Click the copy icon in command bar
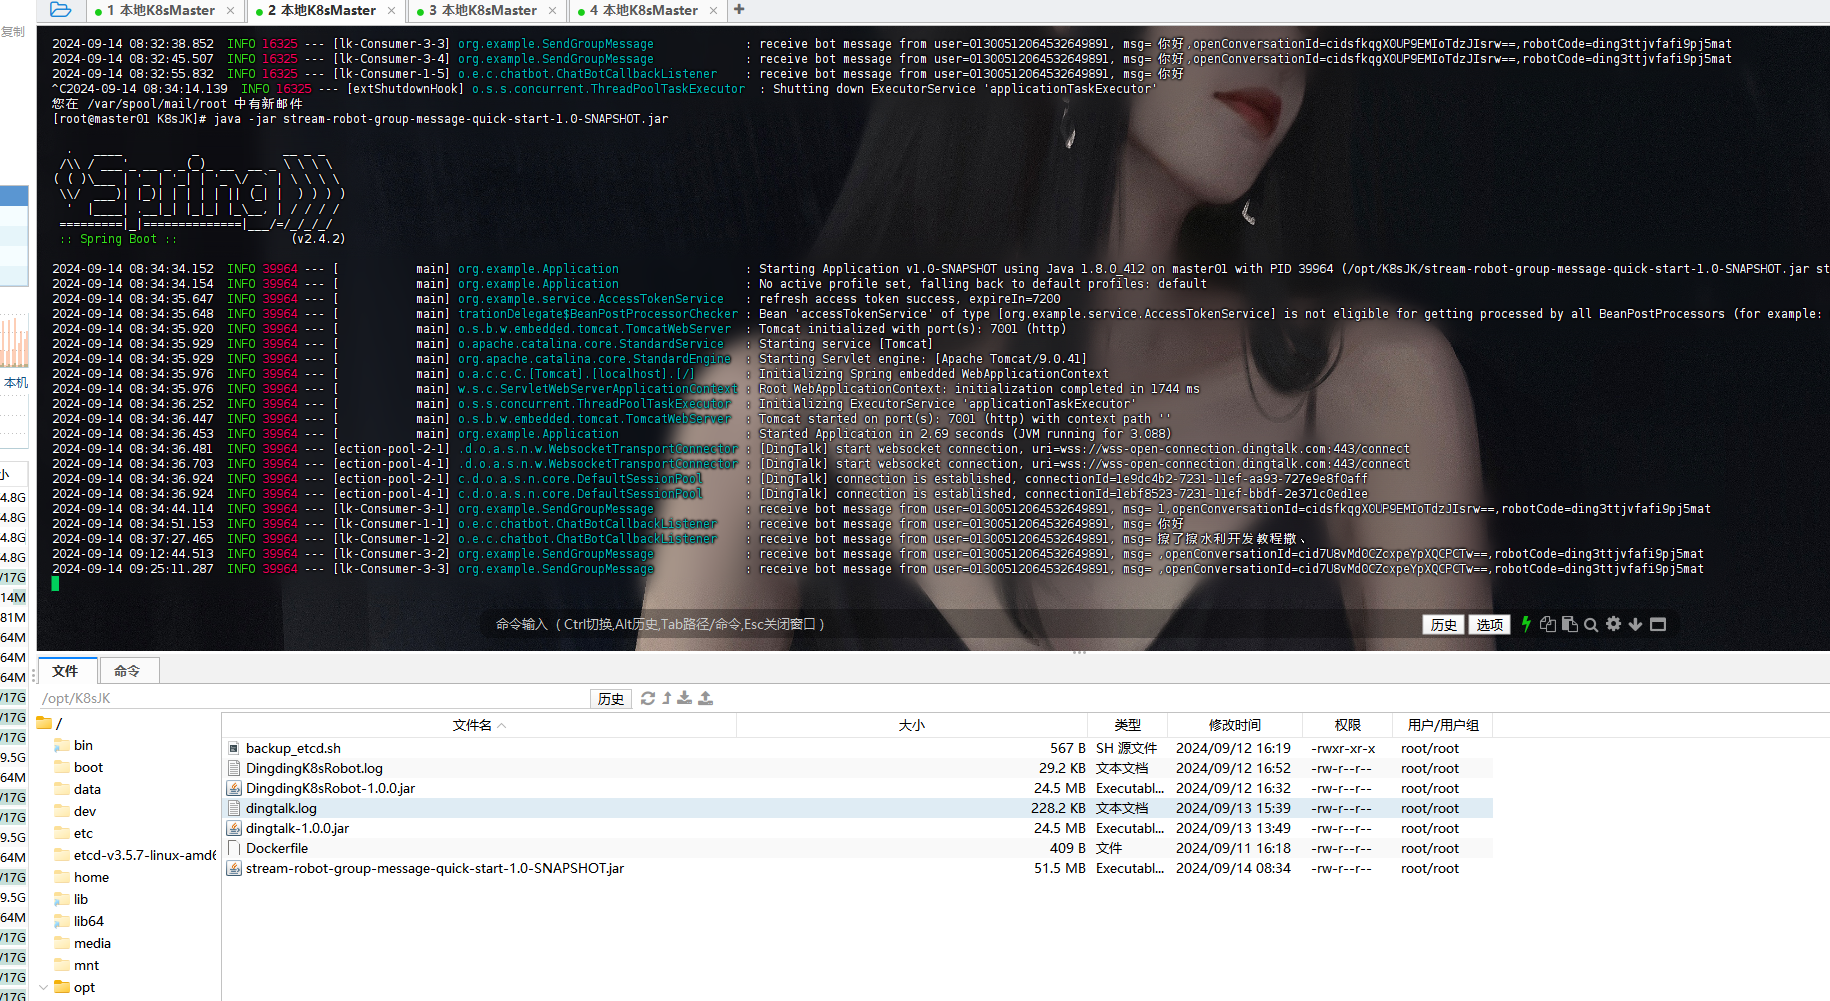The height and width of the screenshot is (1001, 1830). [1548, 624]
